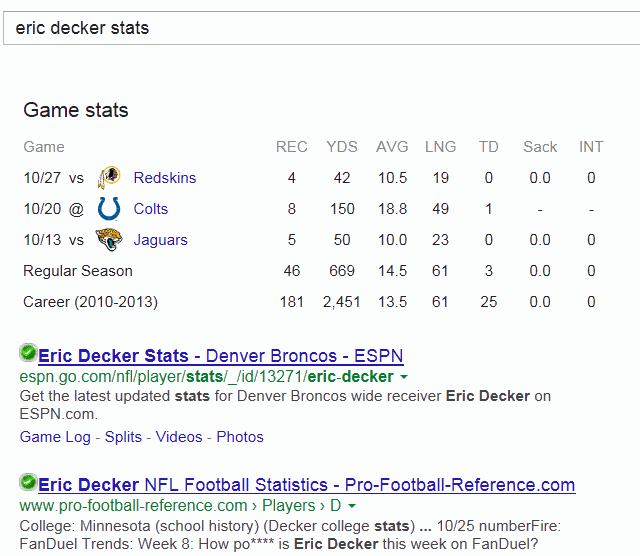Expand dropdown arrow after espn.go.com URL
Screen dimensions: 640x556
pyautogui.click(x=404, y=377)
